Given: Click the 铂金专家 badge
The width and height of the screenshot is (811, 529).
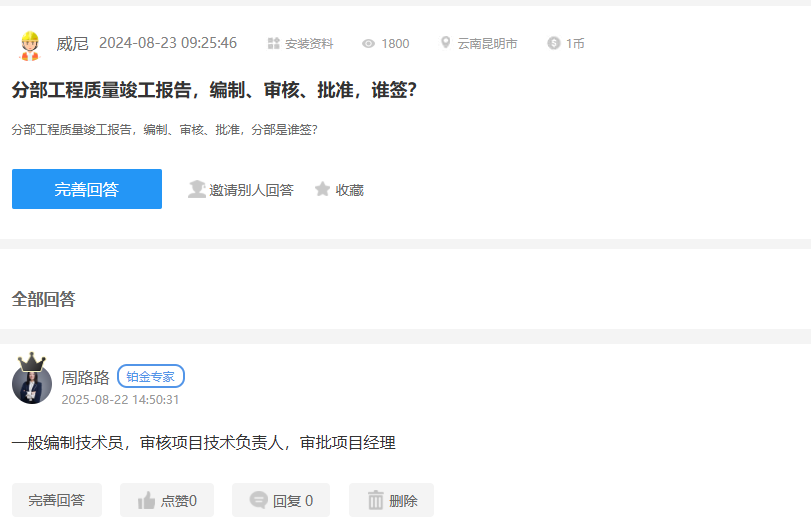Looking at the screenshot, I should click(151, 376).
